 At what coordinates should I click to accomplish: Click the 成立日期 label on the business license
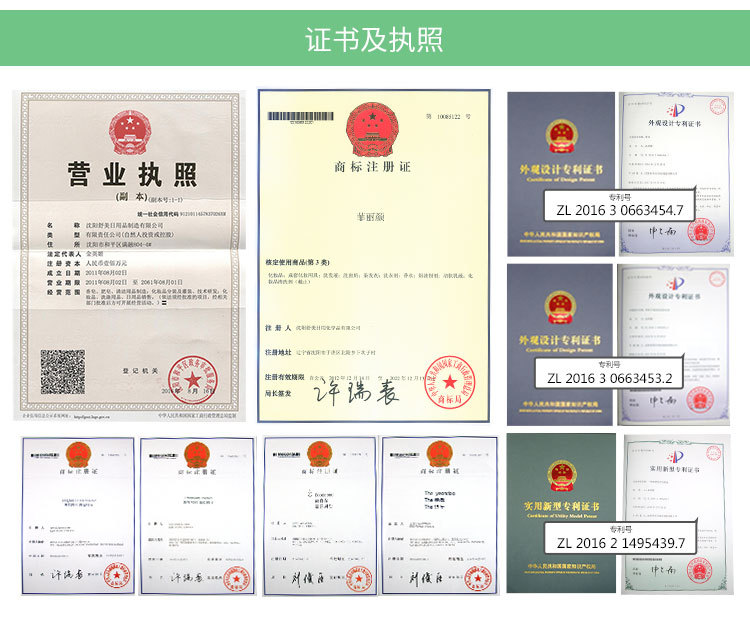coord(64,273)
